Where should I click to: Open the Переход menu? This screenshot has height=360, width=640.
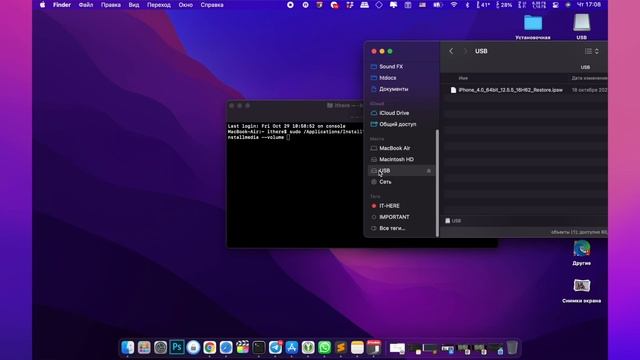[159, 5]
